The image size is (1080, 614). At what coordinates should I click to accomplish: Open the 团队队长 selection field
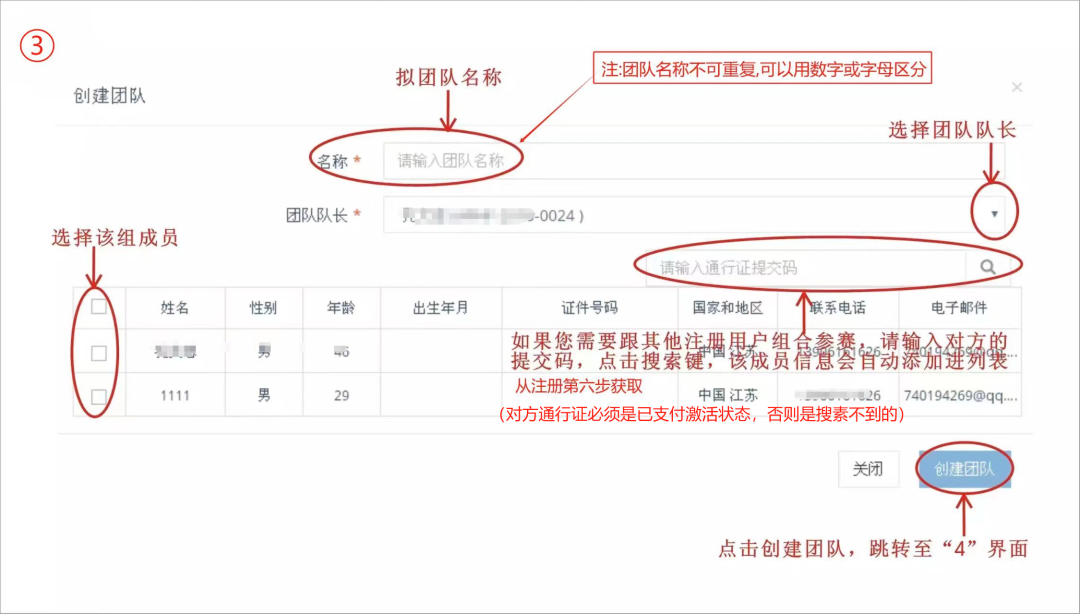click(x=680, y=215)
